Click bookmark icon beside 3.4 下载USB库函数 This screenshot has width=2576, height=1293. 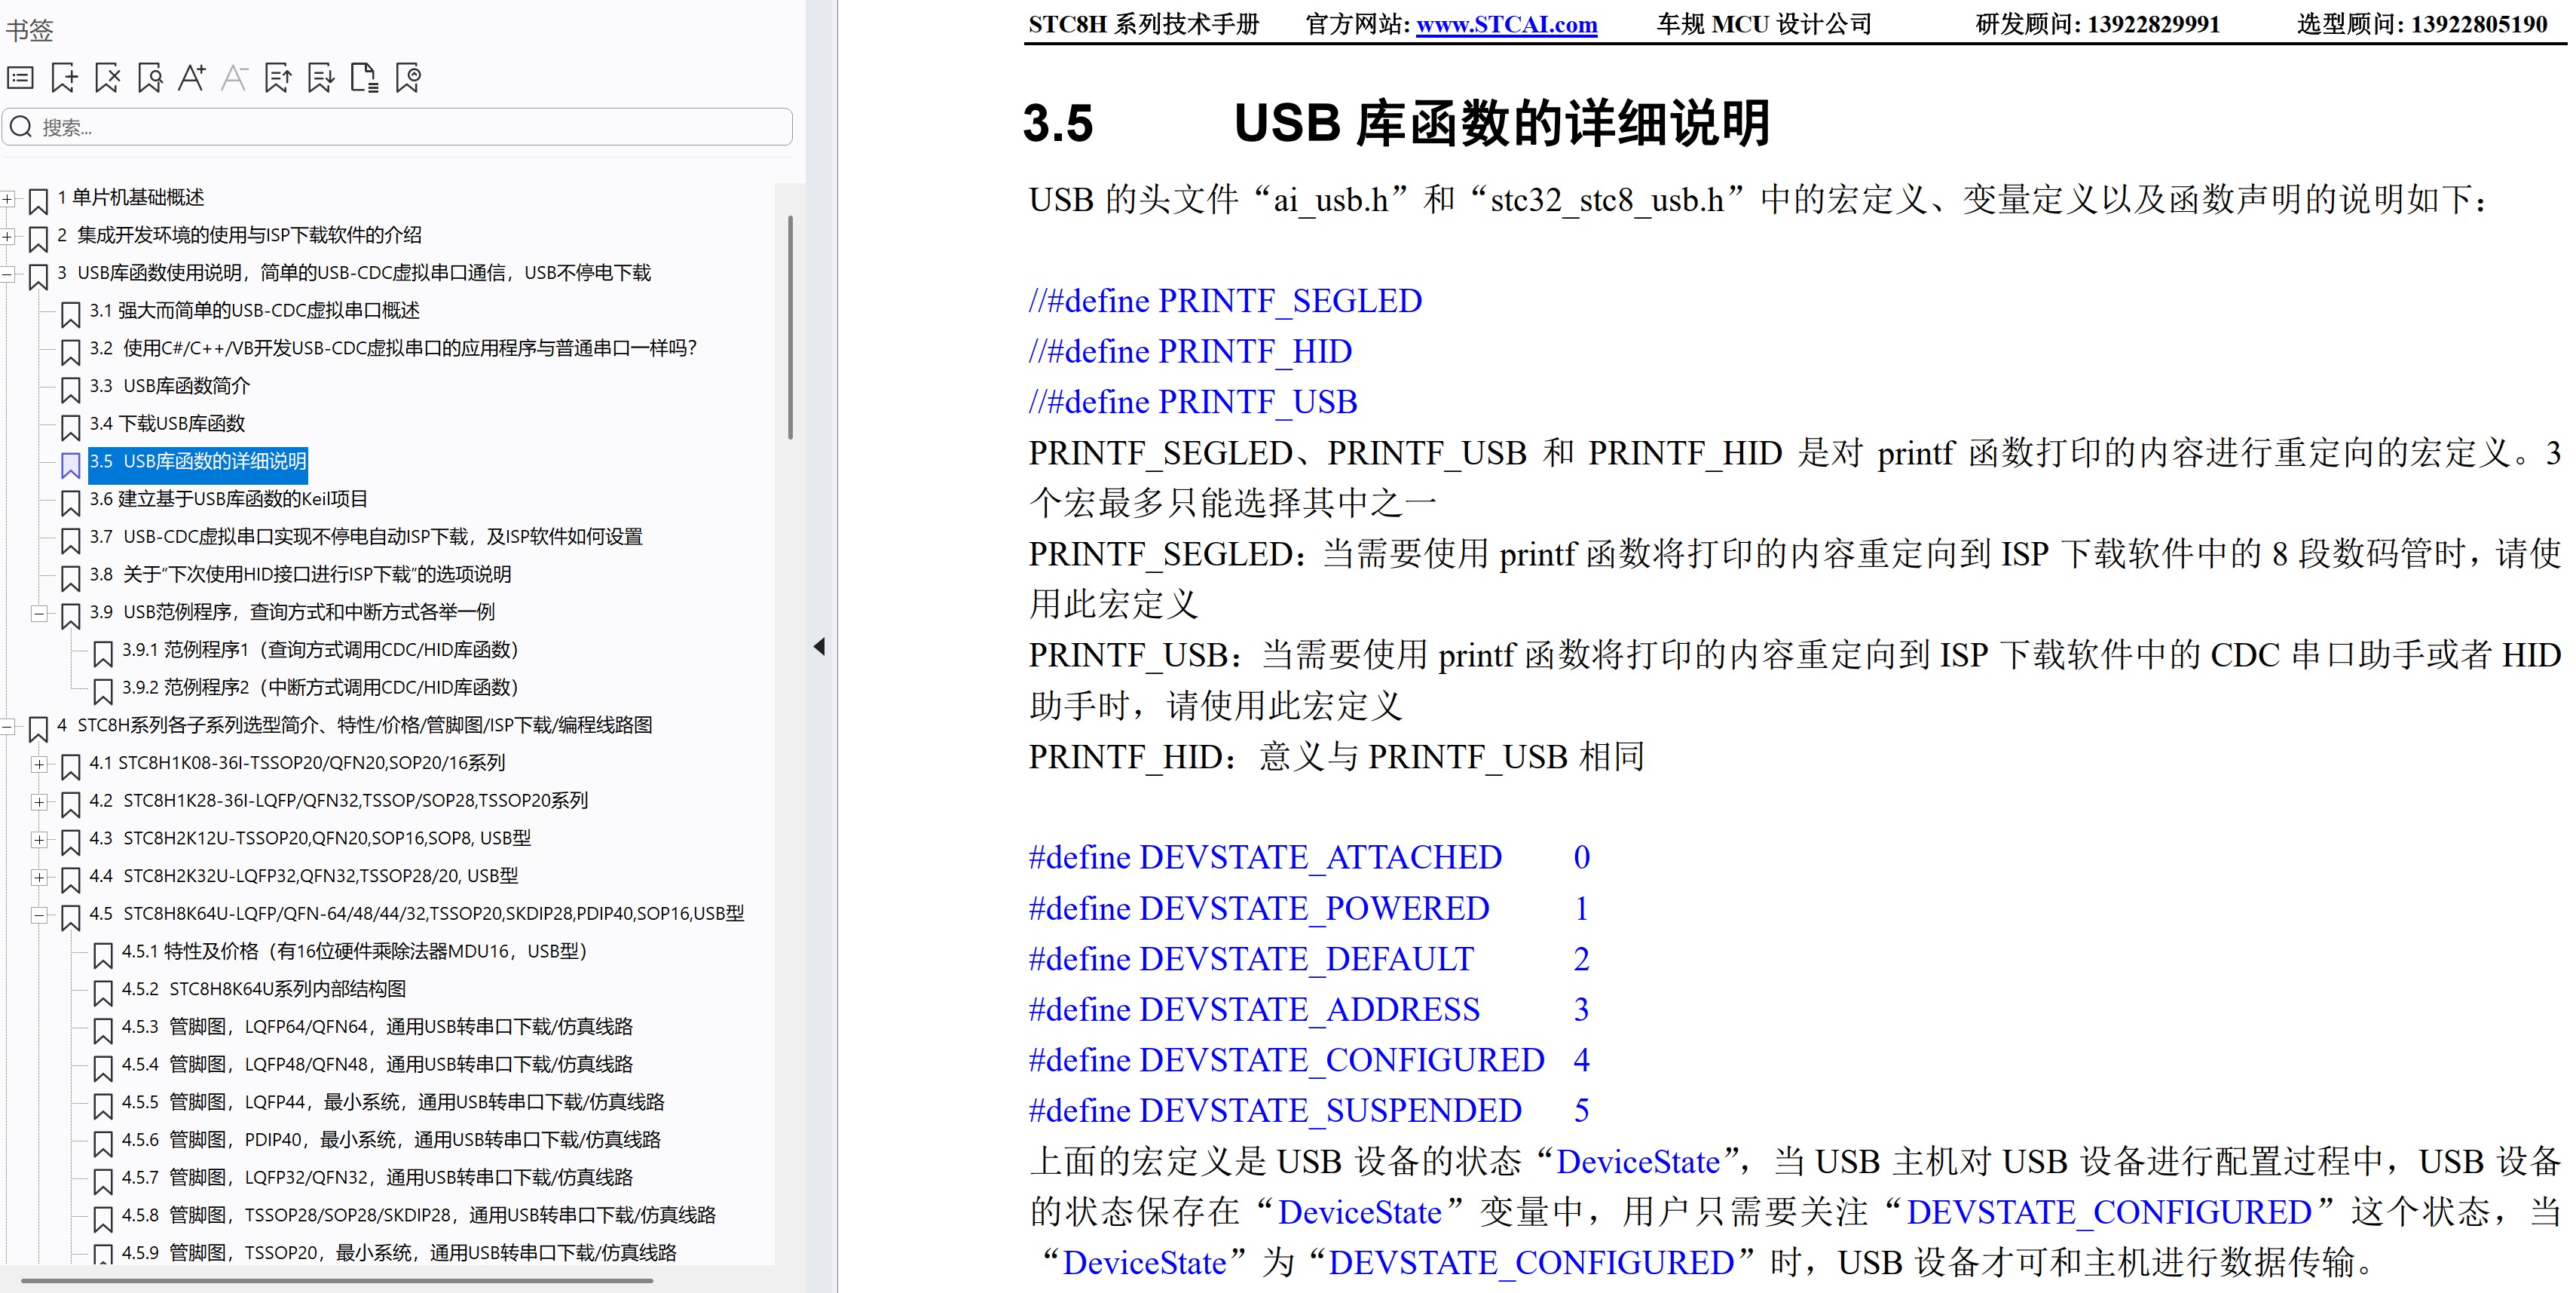click(x=70, y=427)
